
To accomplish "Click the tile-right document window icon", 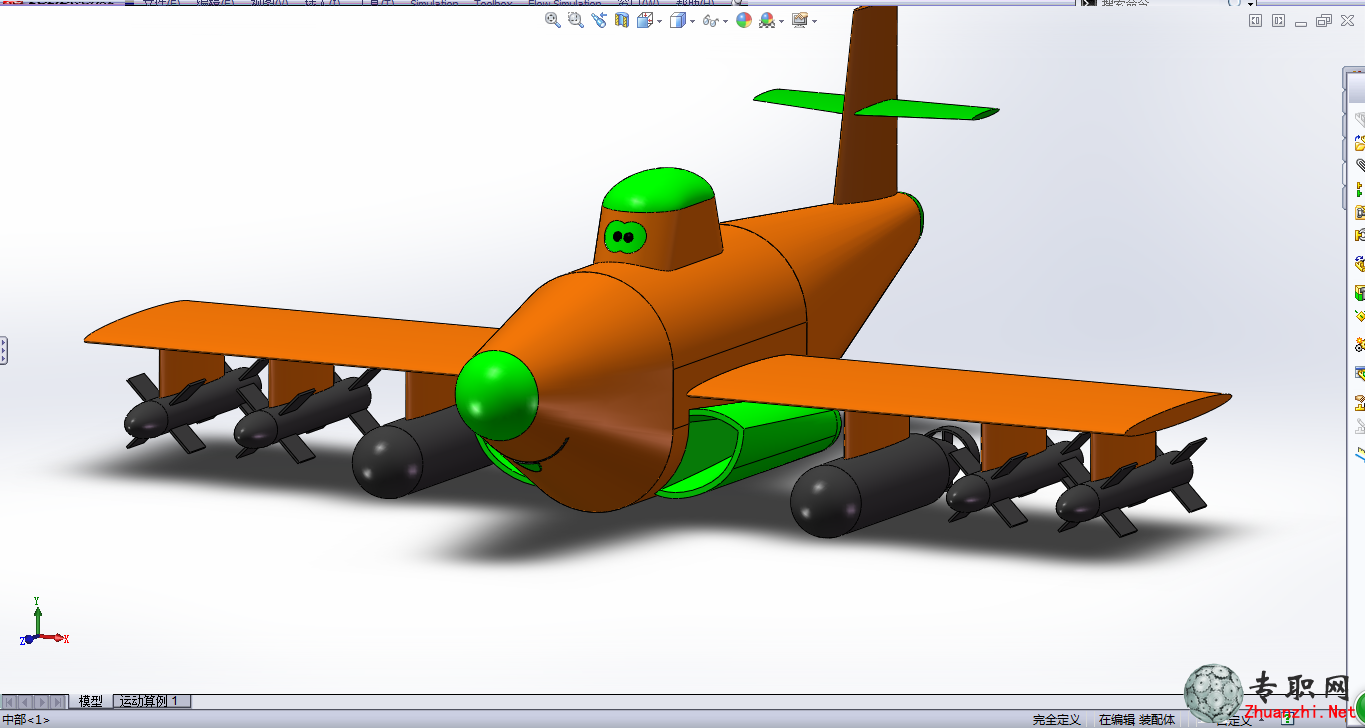I will coord(1278,21).
